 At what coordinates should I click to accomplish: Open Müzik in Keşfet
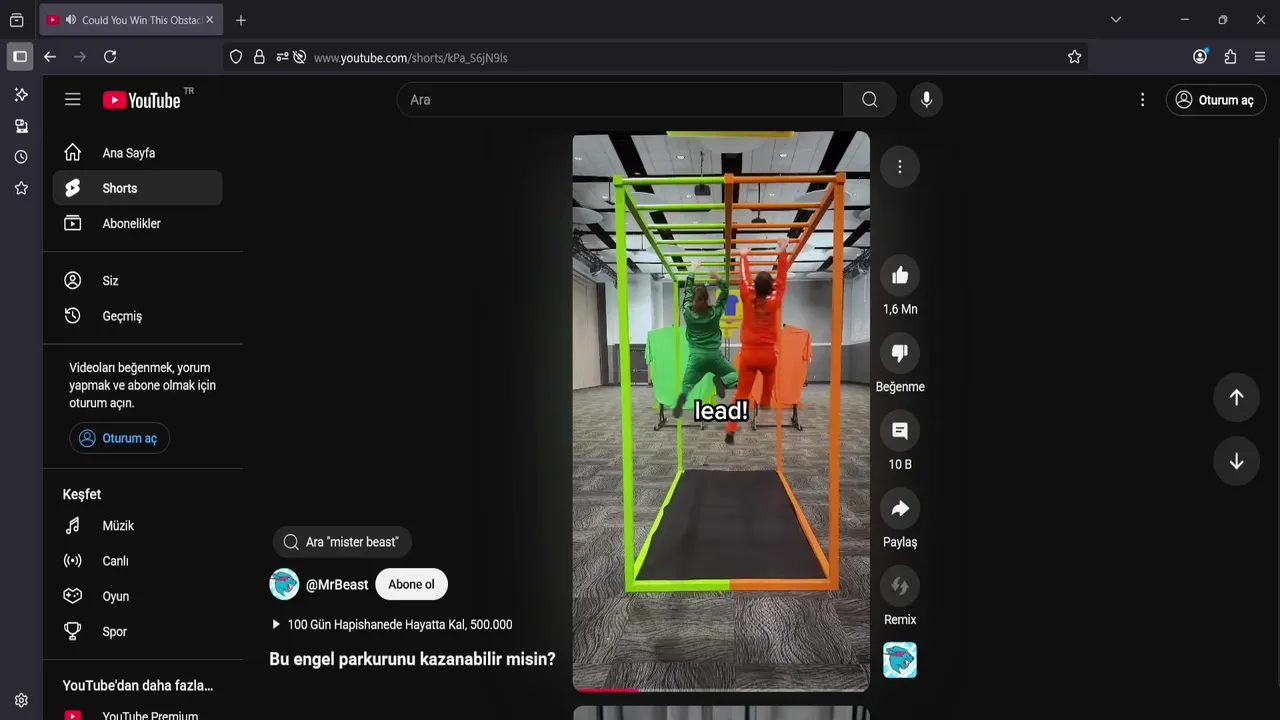(137, 526)
